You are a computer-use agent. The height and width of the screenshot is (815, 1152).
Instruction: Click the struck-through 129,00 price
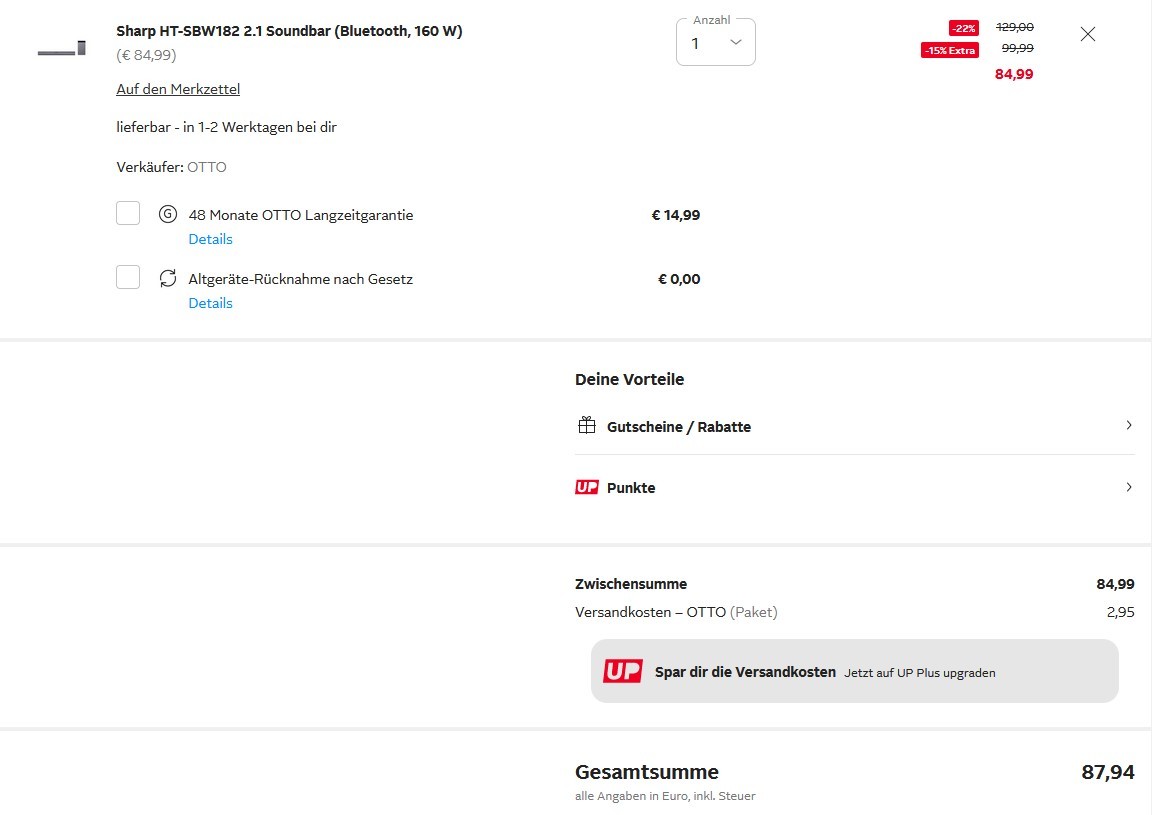click(x=1015, y=27)
